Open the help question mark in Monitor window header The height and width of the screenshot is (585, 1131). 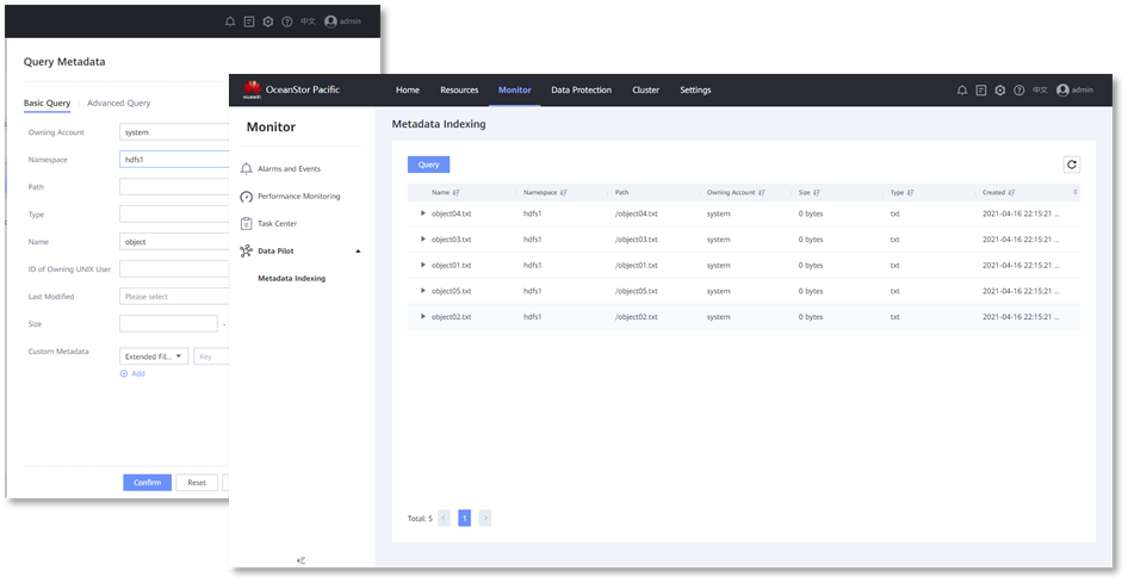pyautogui.click(x=1018, y=90)
